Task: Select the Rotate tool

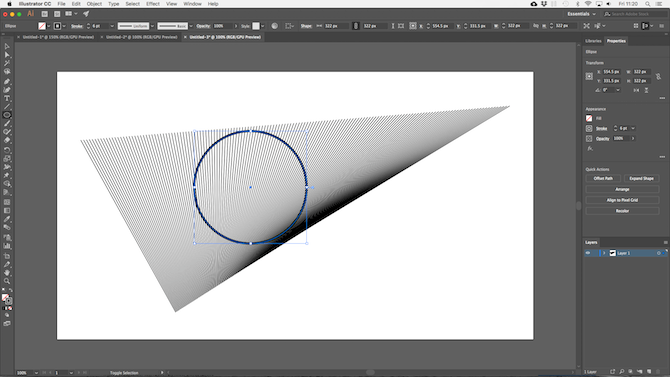Action: click(7, 150)
